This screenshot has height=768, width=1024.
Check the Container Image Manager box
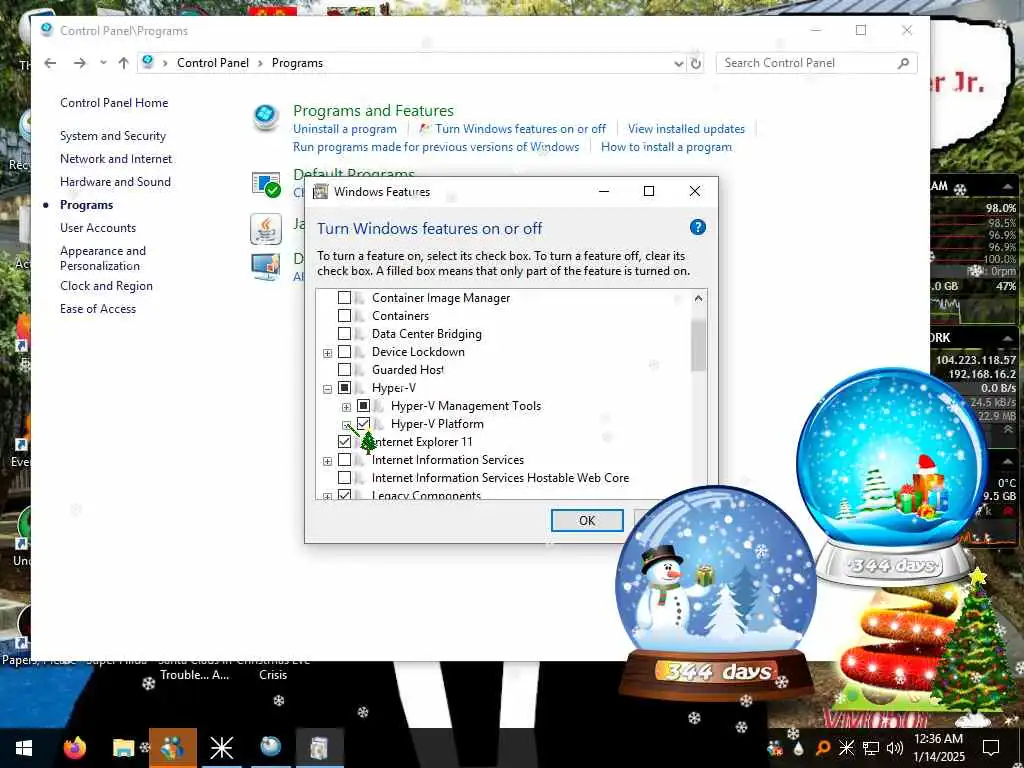pyautogui.click(x=344, y=298)
